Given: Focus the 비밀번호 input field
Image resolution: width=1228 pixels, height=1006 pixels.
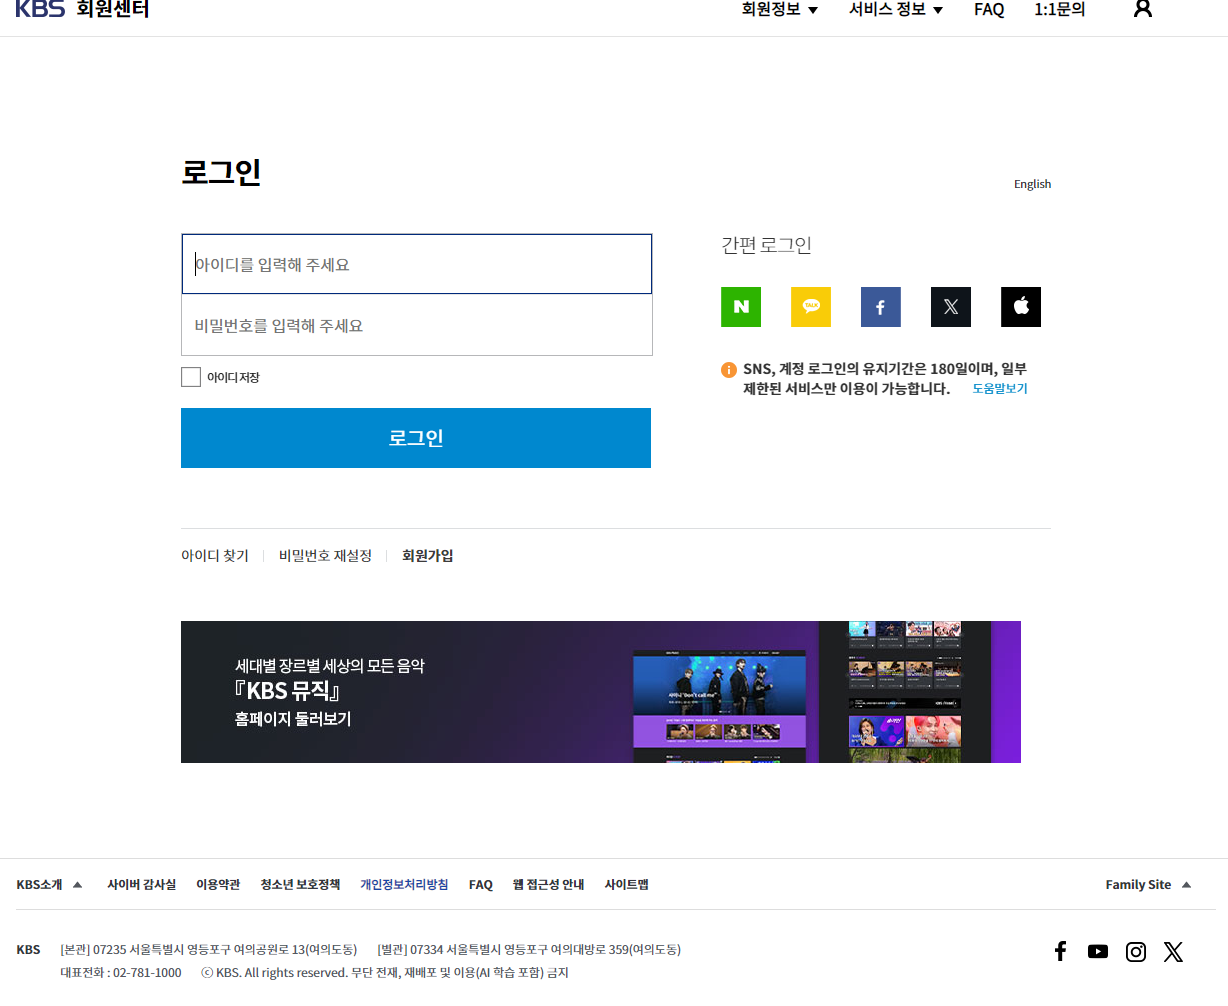Looking at the screenshot, I should point(417,325).
